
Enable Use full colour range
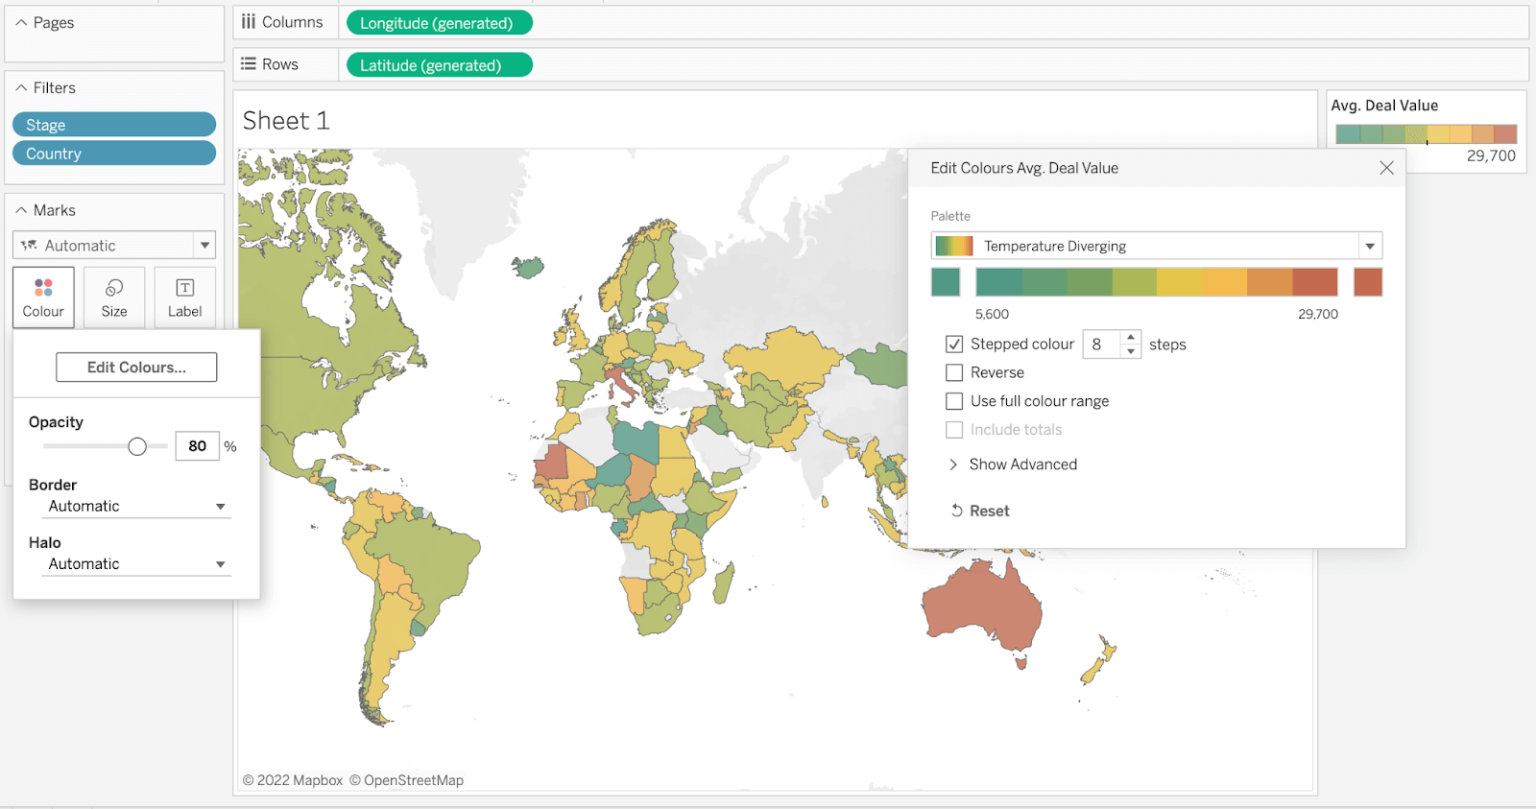(954, 401)
